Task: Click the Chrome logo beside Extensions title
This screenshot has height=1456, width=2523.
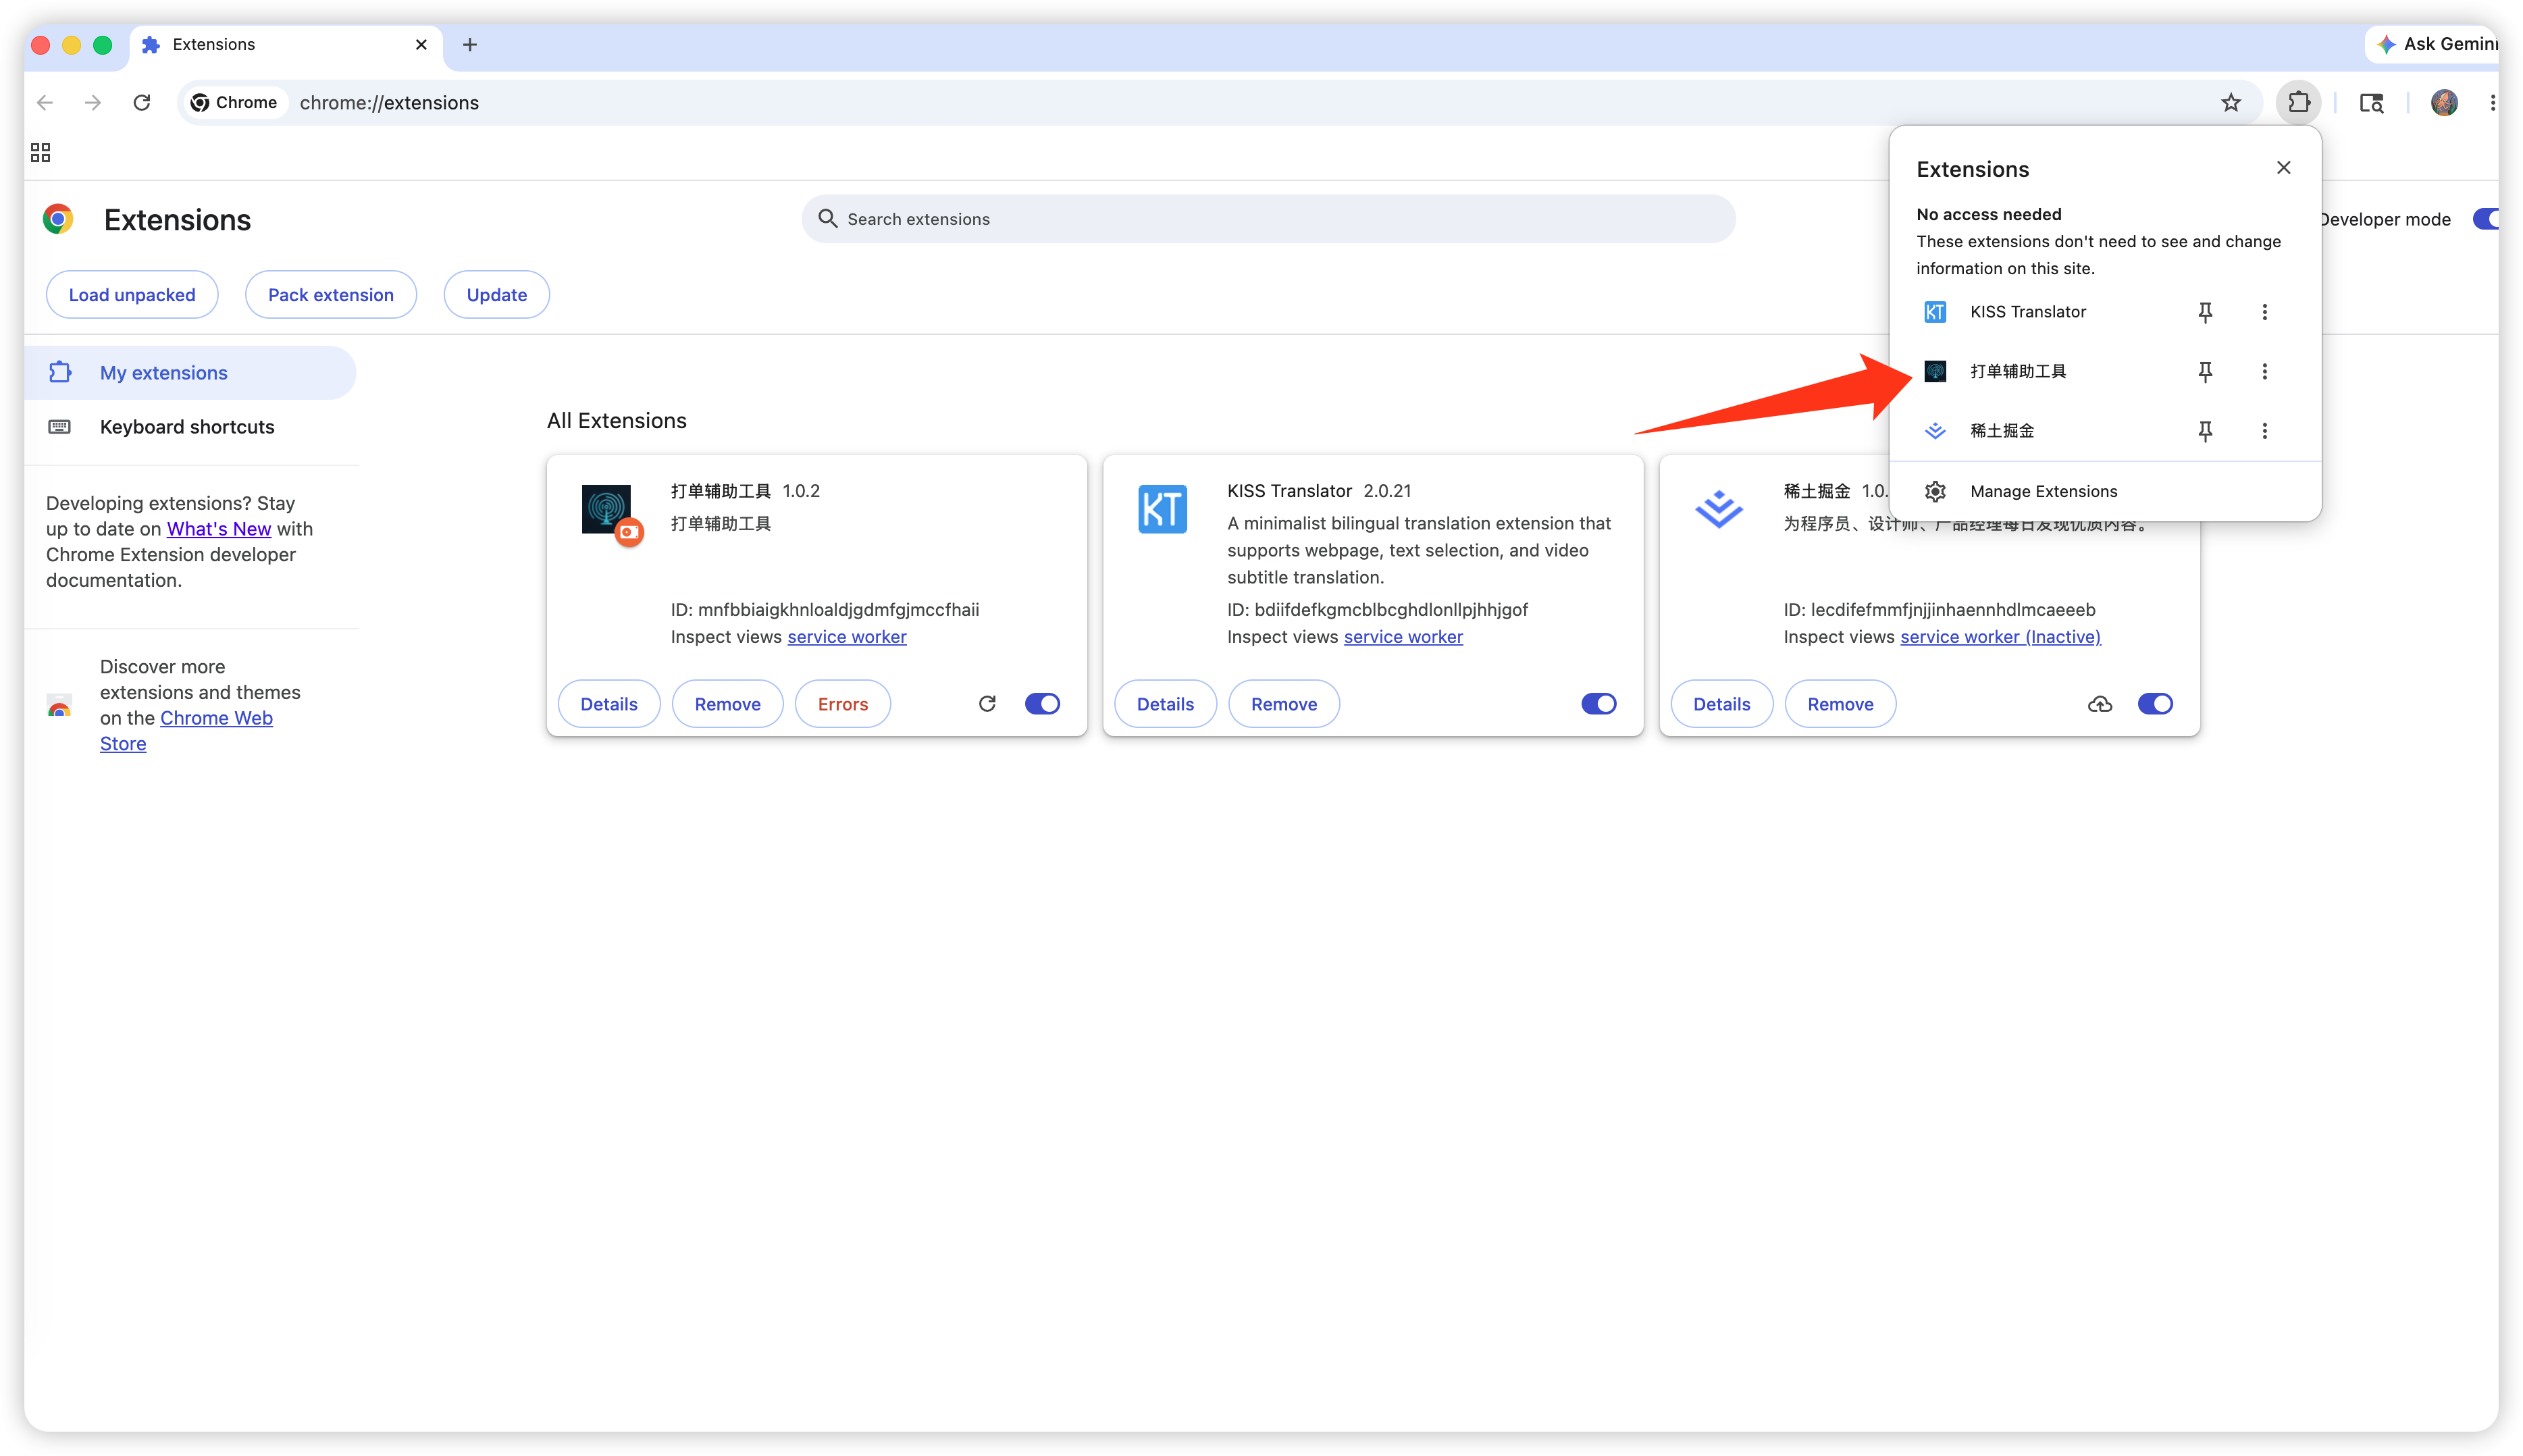Action: (x=58, y=219)
